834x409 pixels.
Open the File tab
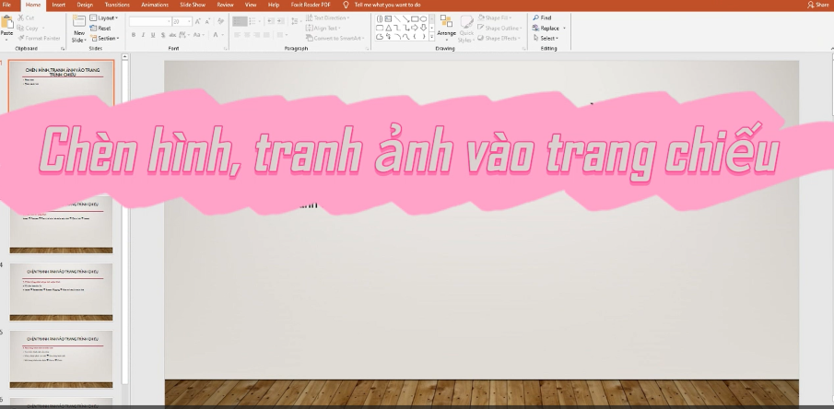tap(6, 5)
